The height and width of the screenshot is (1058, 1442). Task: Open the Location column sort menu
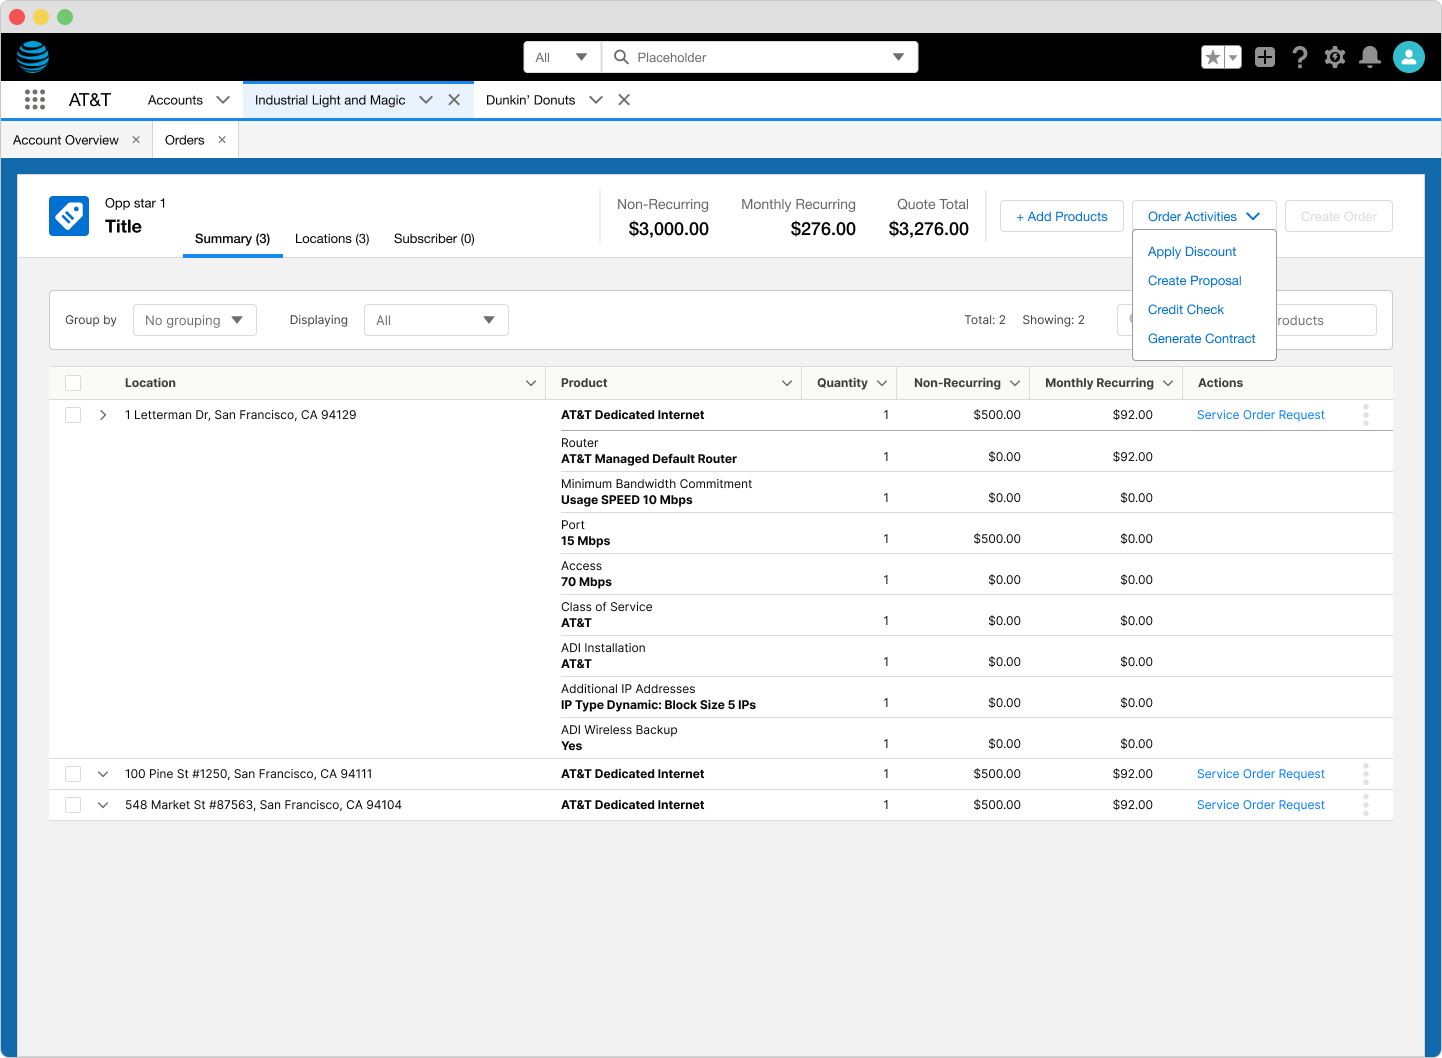(531, 383)
